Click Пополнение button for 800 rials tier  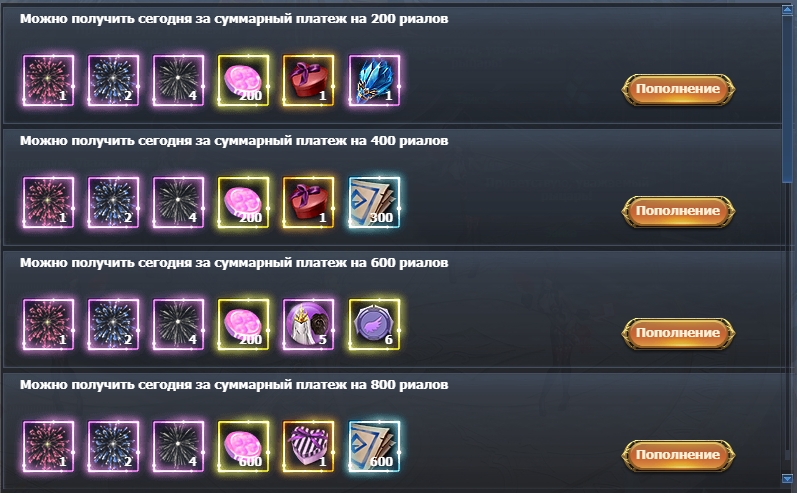pos(678,455)
